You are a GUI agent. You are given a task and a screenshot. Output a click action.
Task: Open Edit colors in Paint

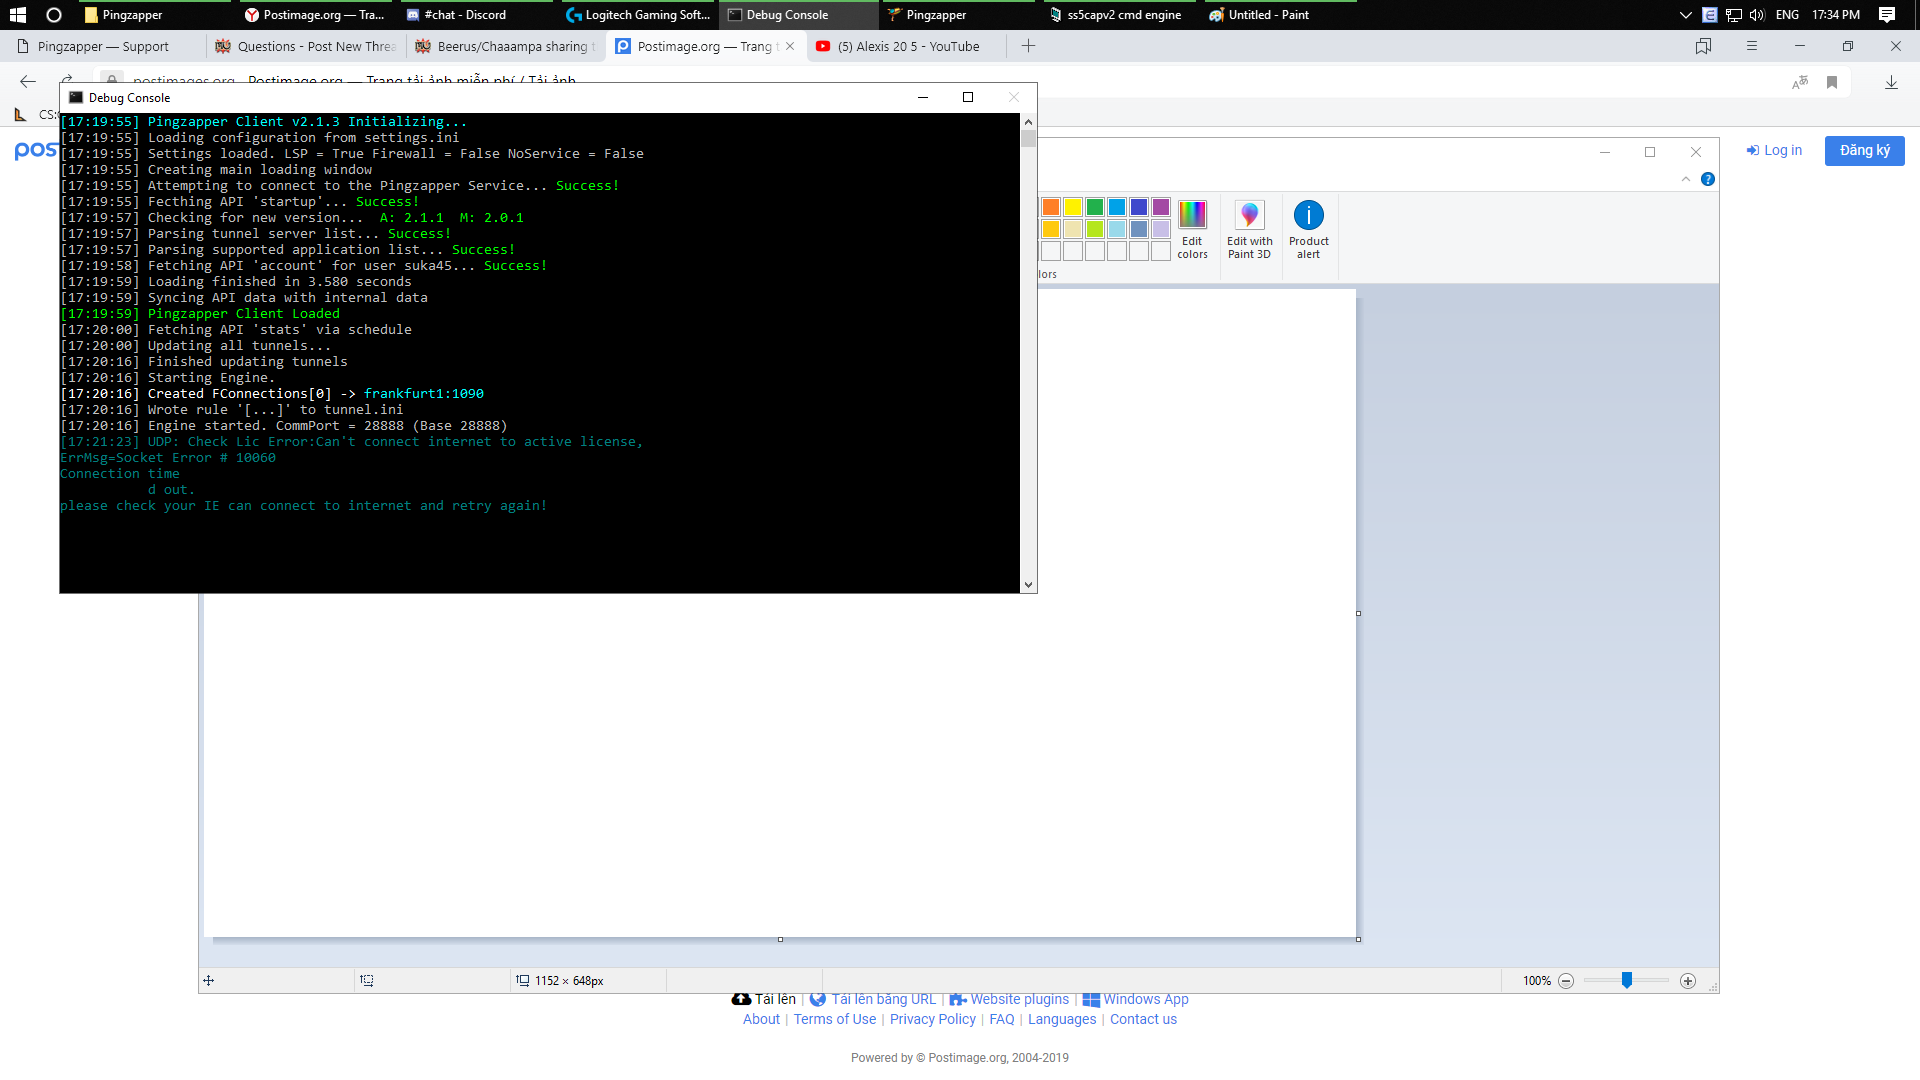pos(1192,230)
